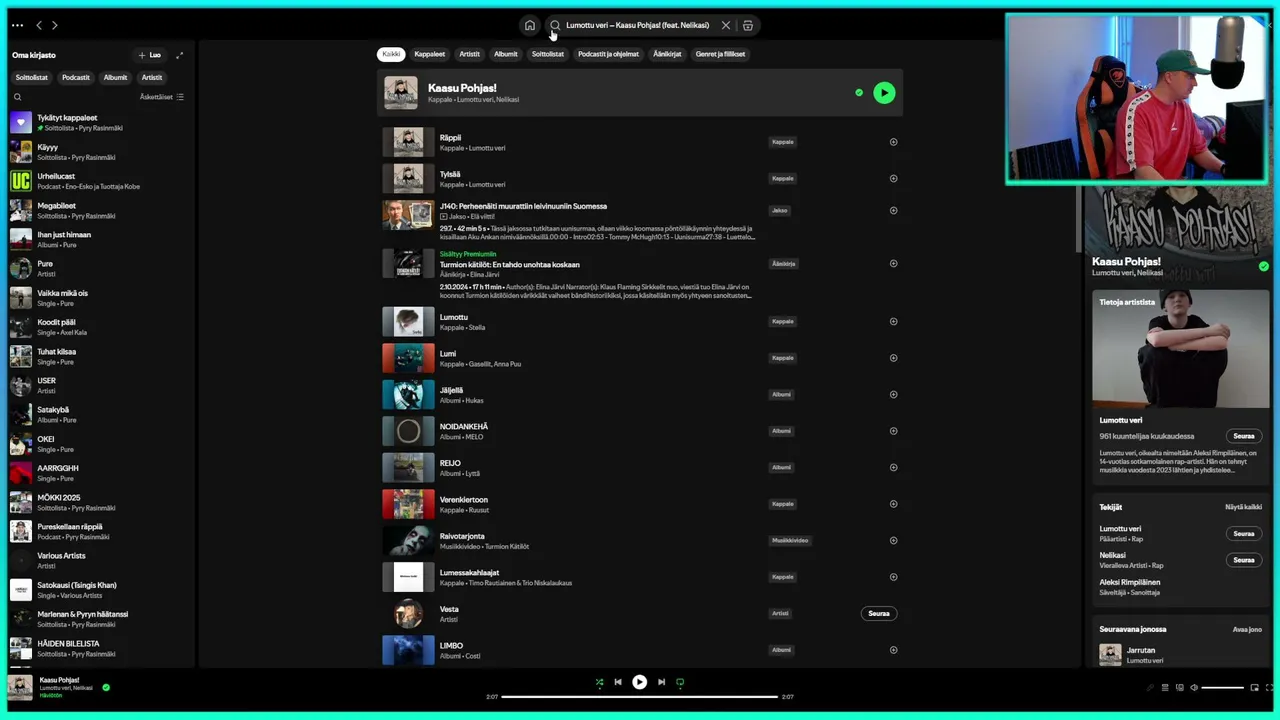
Task: Click Avaa jono to open queue
Action: click(1247, 629)
